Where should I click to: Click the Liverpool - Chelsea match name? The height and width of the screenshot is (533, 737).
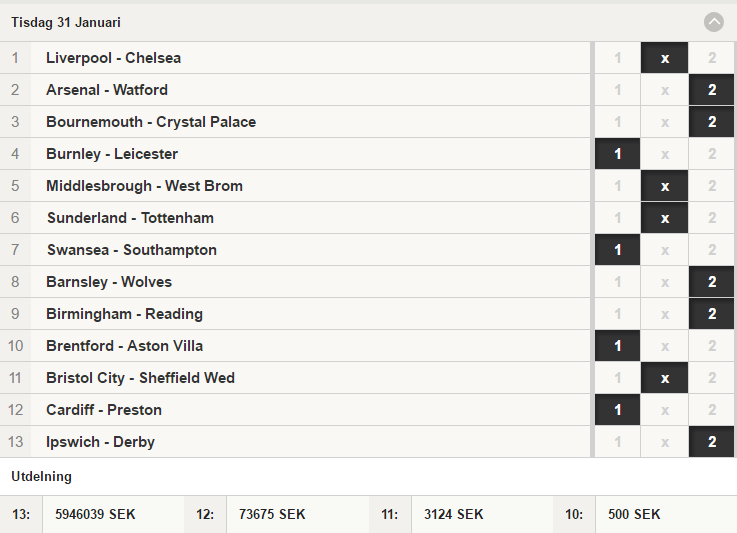pyautogui.click(x=113, y=58)
